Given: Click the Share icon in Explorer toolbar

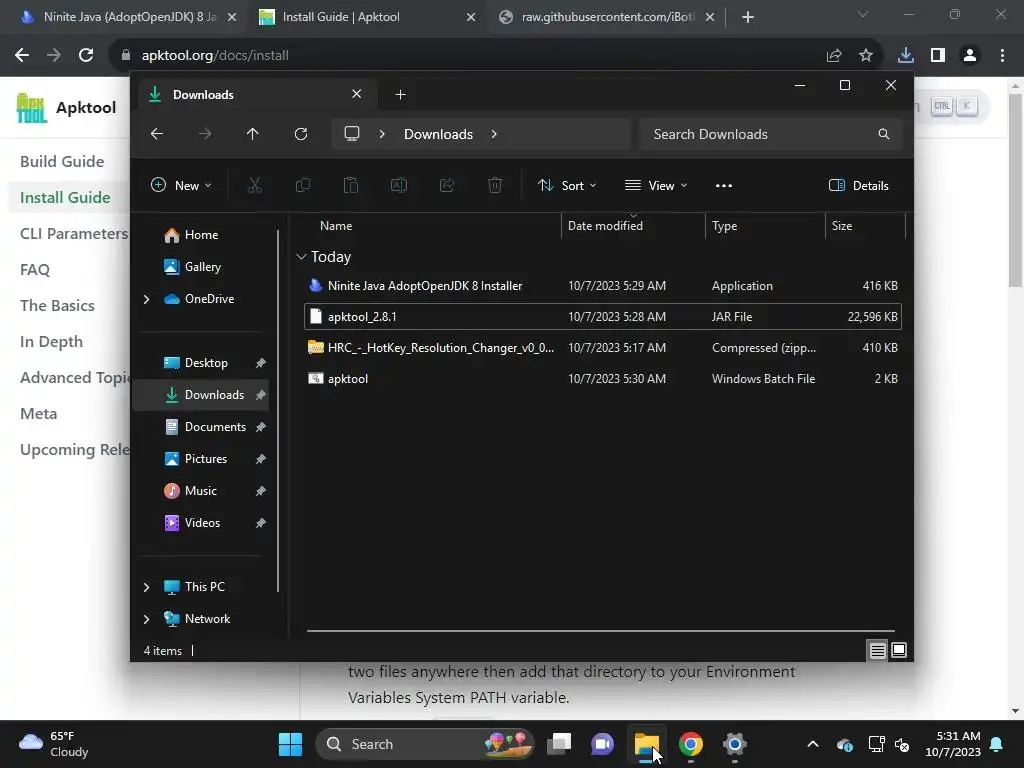Looking at the screenshot, I should [x=447, y=185].
